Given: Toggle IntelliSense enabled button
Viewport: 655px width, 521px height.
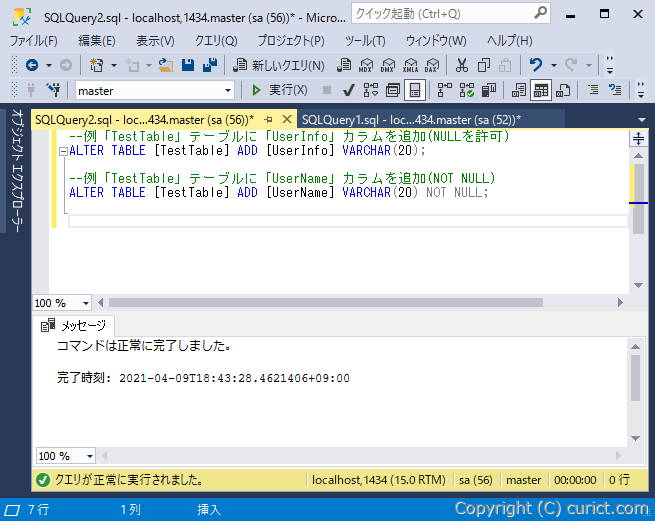Looking at the screenshot, I should (x=415, y=90).
